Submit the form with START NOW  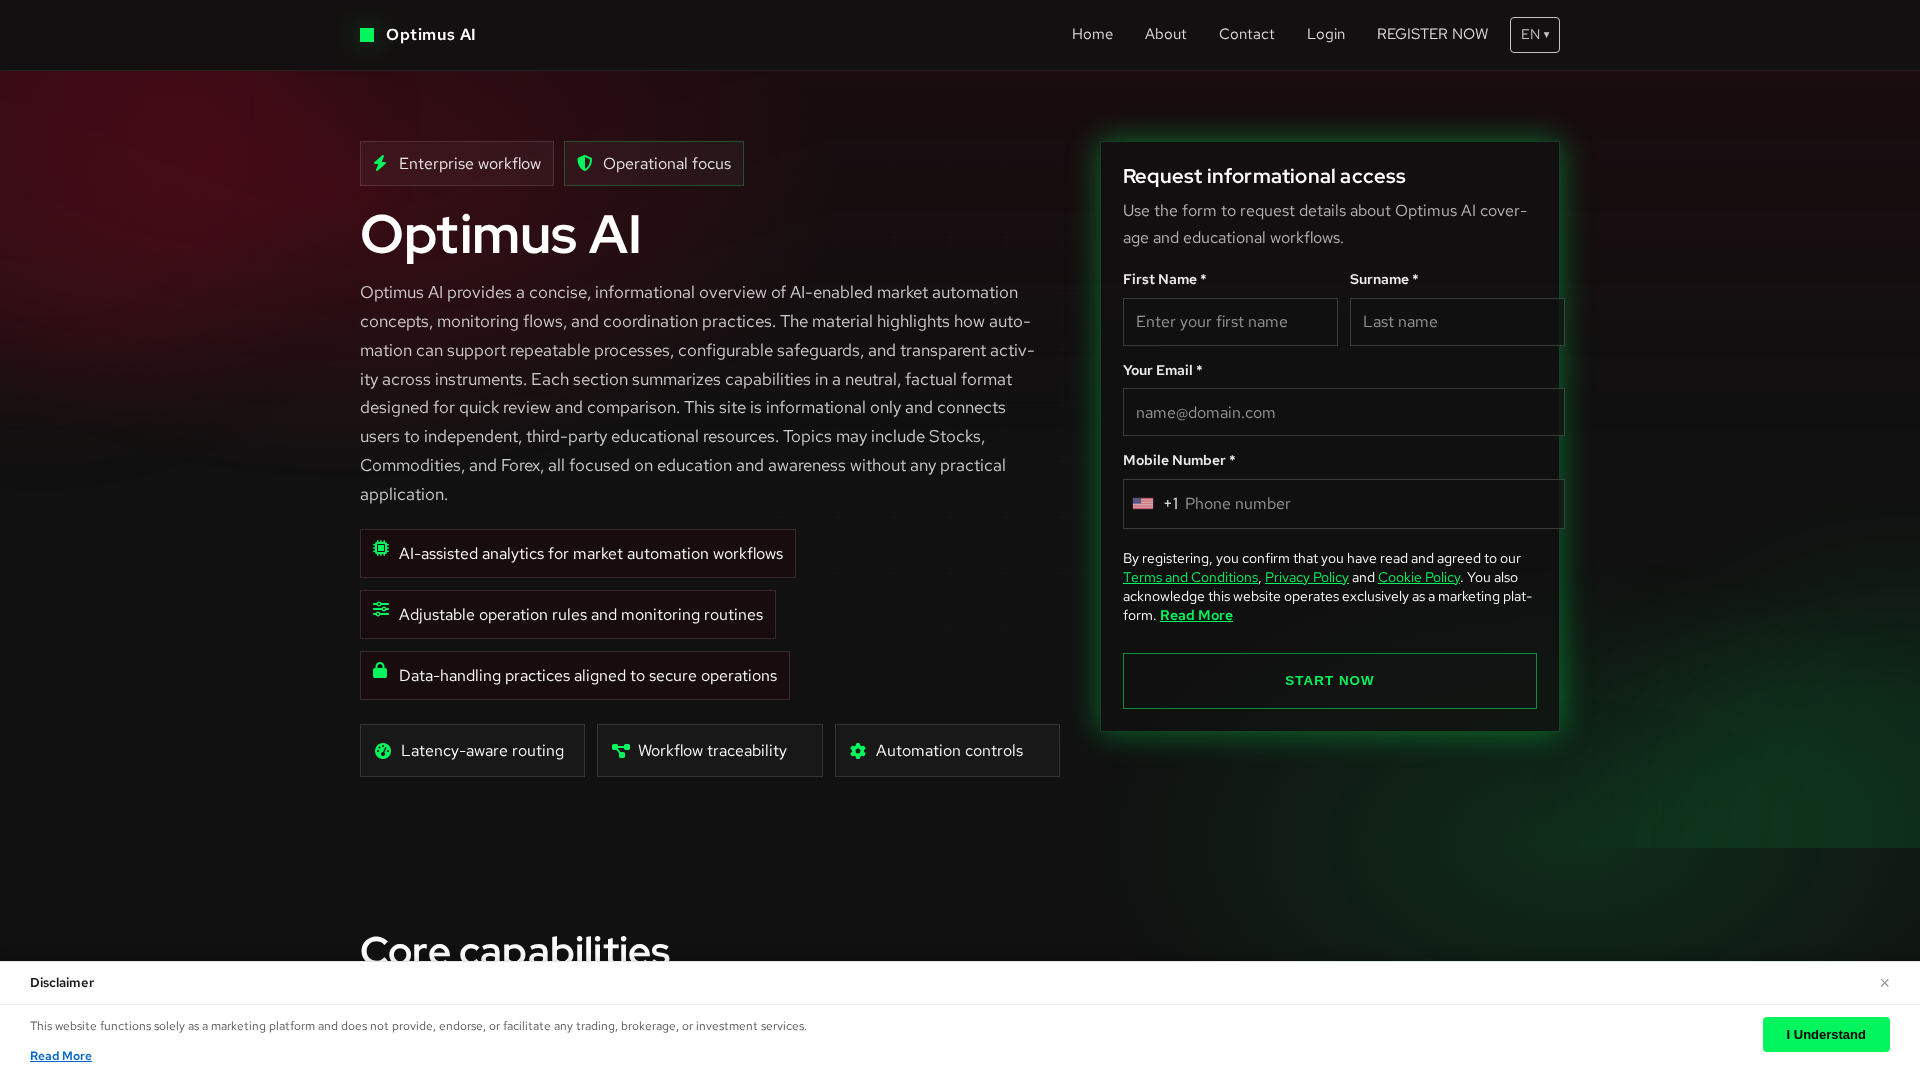(x=1330, y=681)
